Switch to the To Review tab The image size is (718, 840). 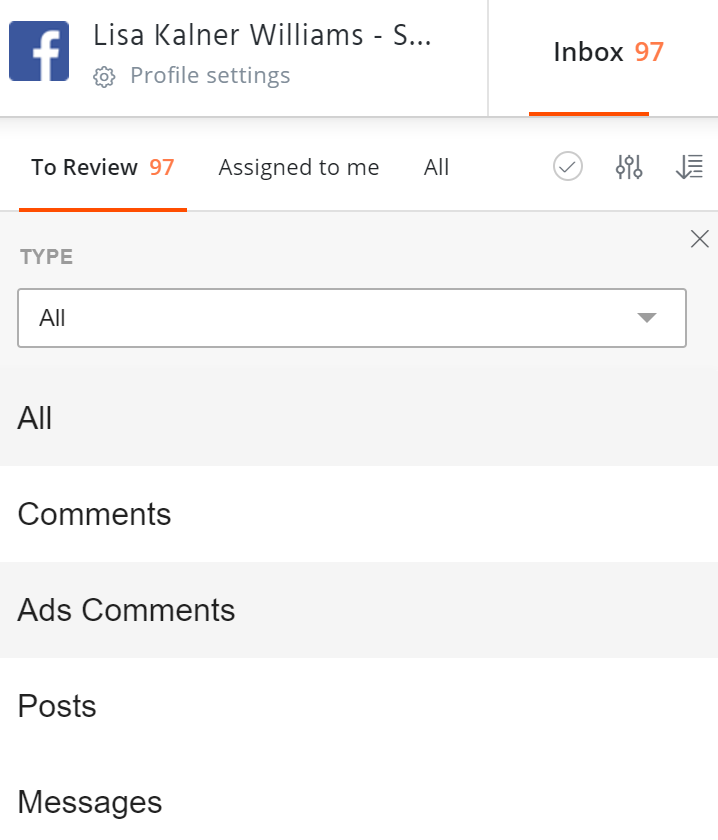pyautogui.click(x=85, y=167)
